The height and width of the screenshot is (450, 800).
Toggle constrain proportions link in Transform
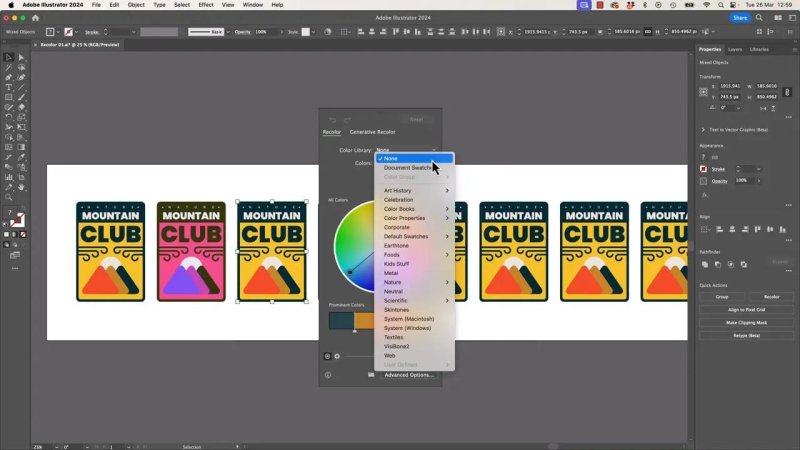click(x=787, y=92)
